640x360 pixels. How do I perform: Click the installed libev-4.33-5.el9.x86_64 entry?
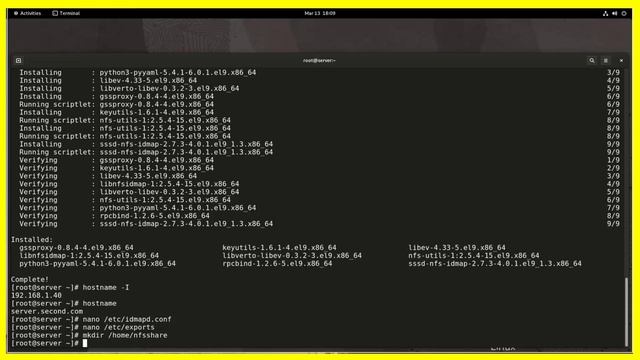[x=457, y=247]
